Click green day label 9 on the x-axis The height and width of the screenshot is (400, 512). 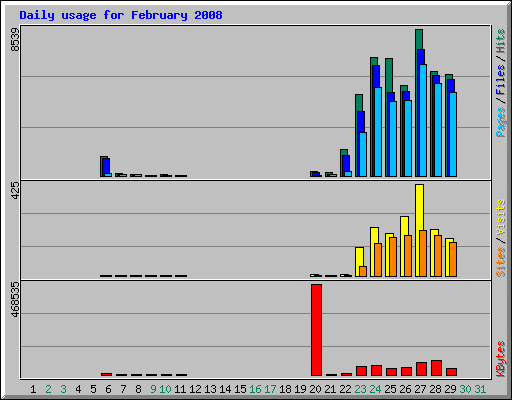[153, 389]
